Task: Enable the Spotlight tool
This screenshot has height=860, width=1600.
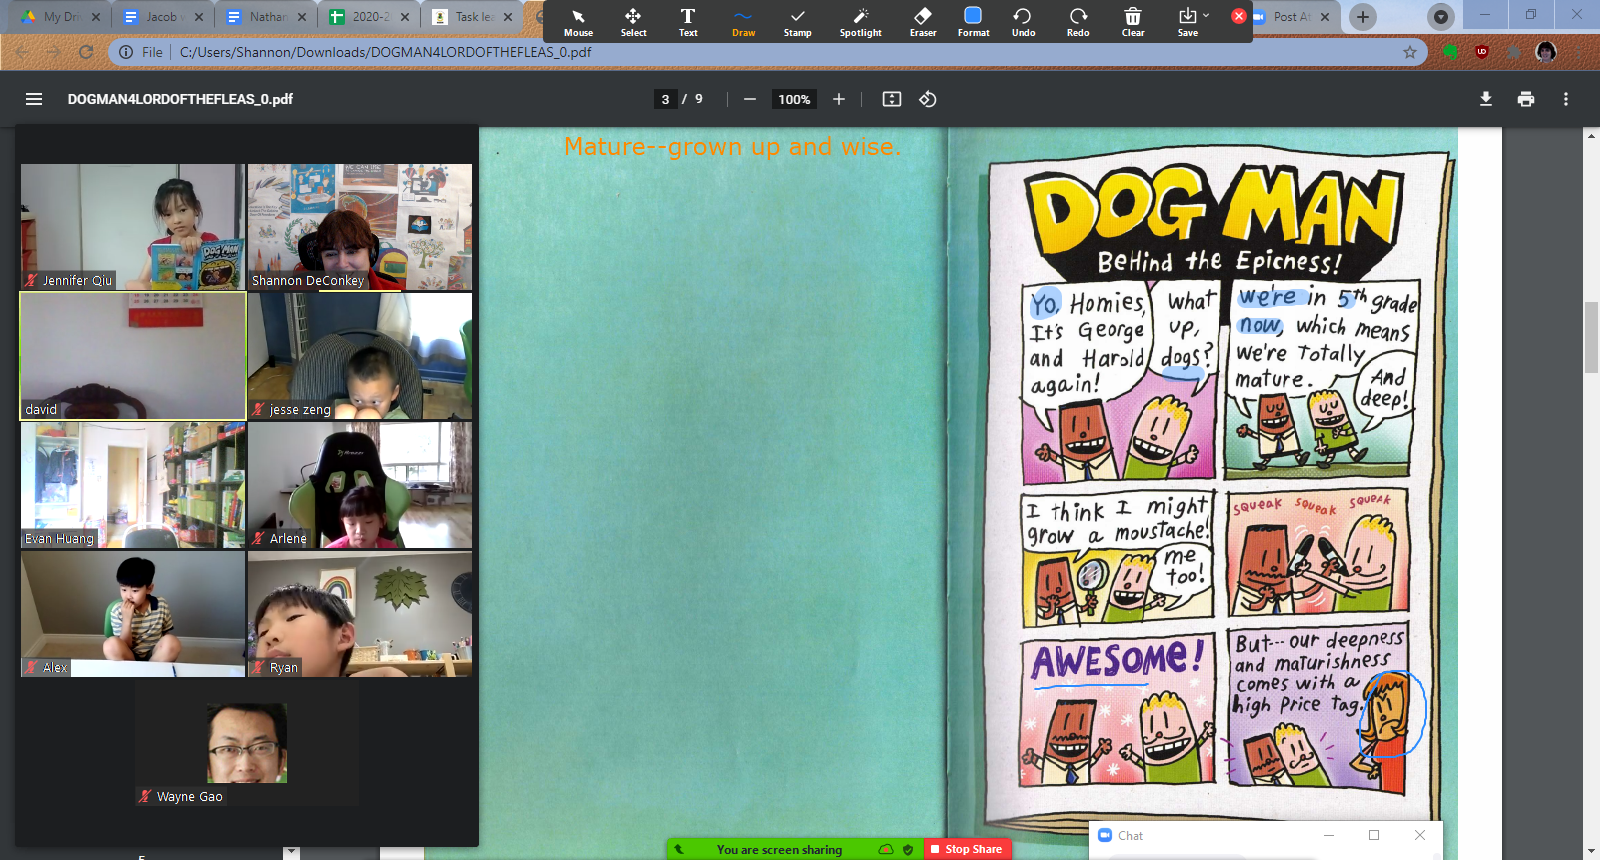Action: click(860, 21)
